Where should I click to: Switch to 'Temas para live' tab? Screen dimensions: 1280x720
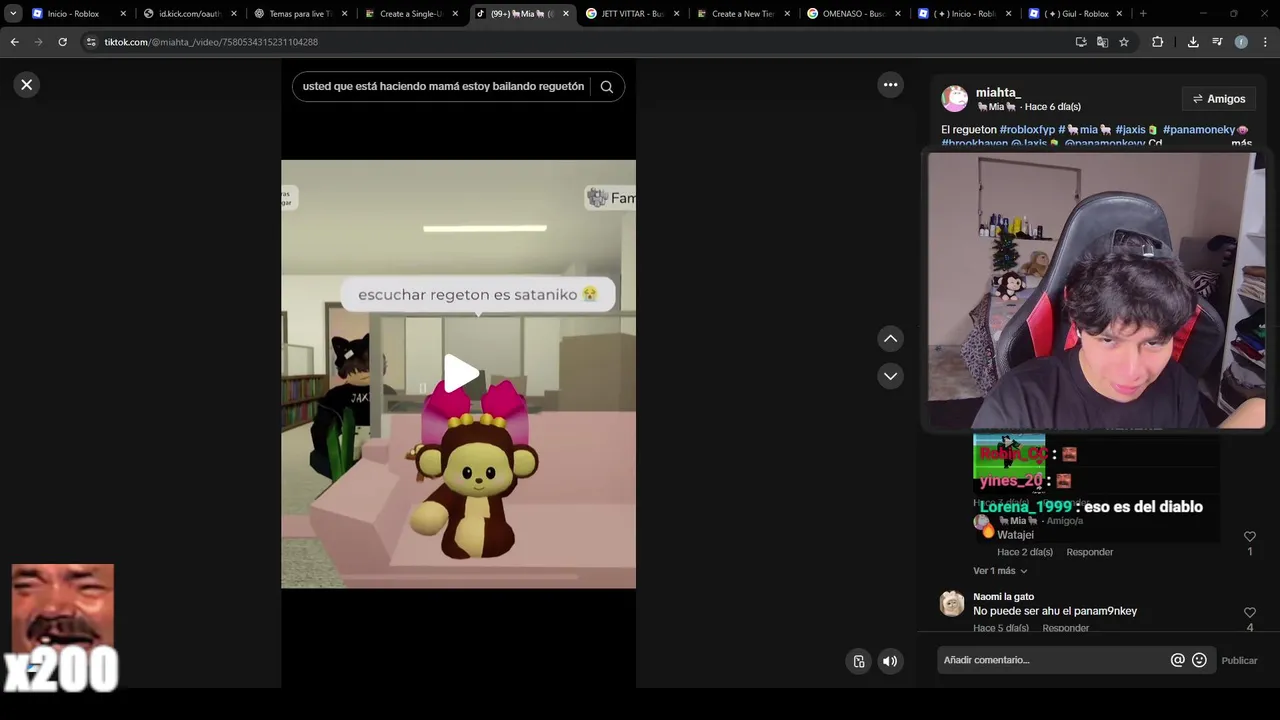[x=299, y=14]
